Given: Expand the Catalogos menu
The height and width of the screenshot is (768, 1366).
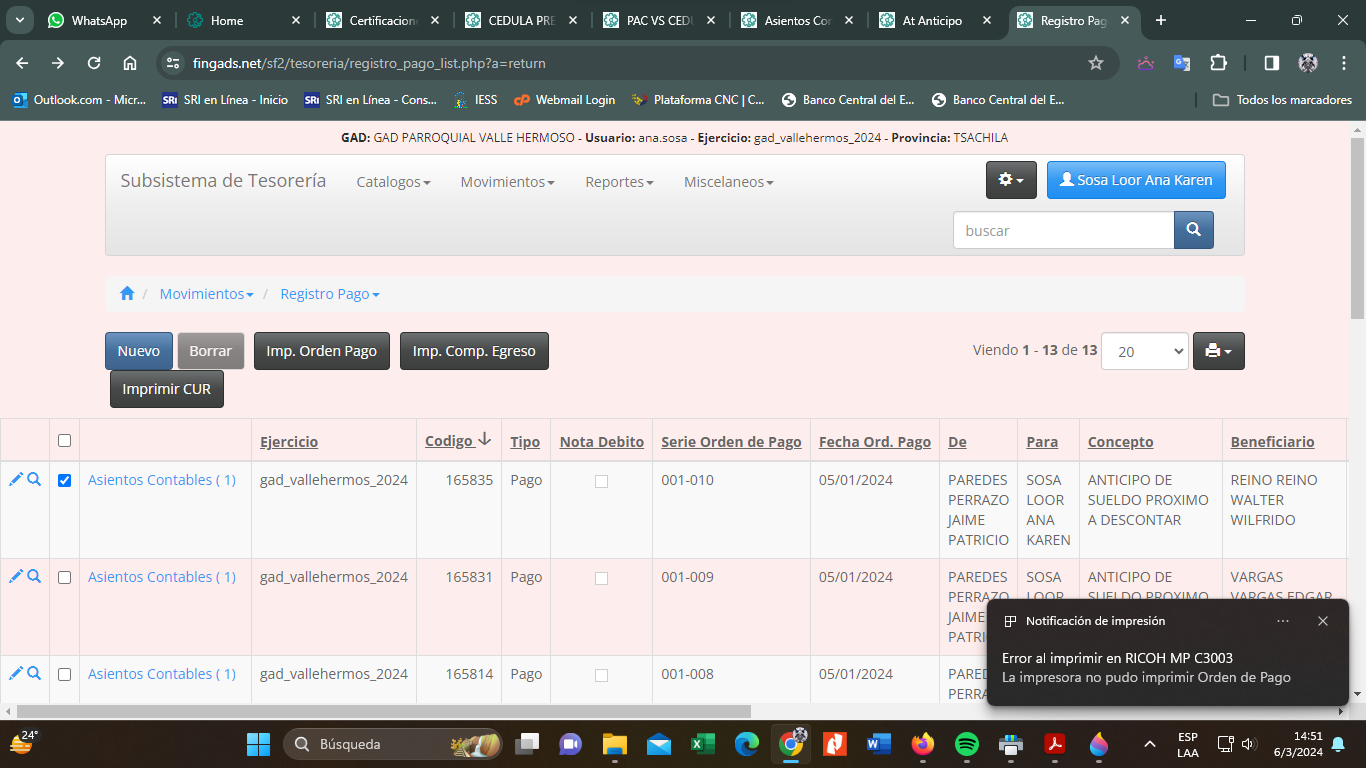Looking at the screenshot, I should tap(393, 182).
